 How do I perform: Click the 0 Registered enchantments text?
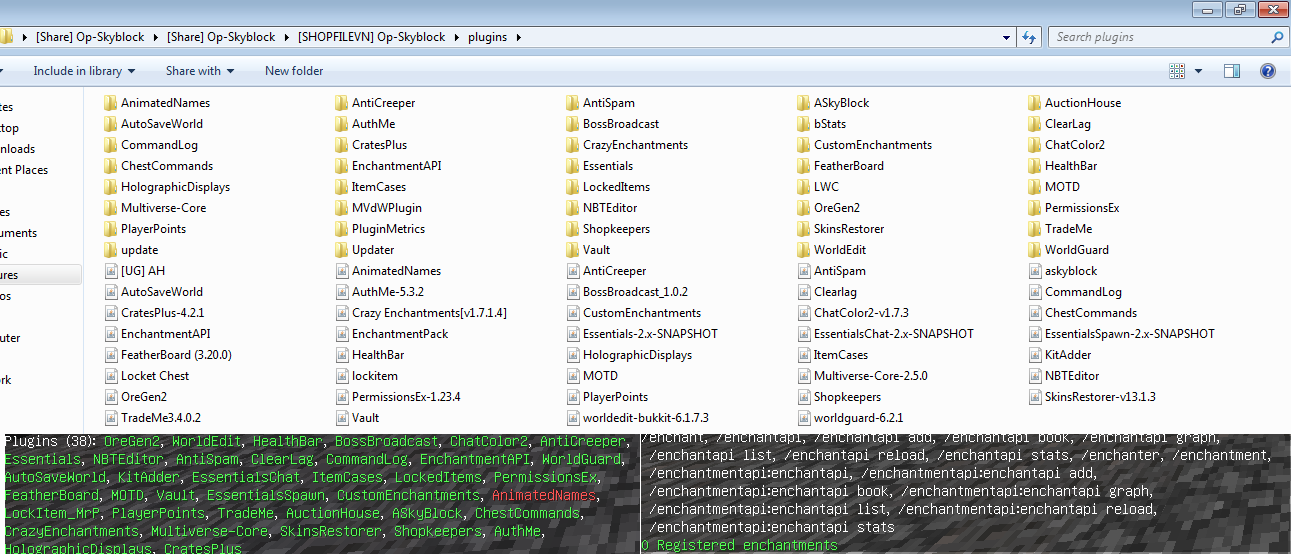pyautogui.click(x=739, y=545)
